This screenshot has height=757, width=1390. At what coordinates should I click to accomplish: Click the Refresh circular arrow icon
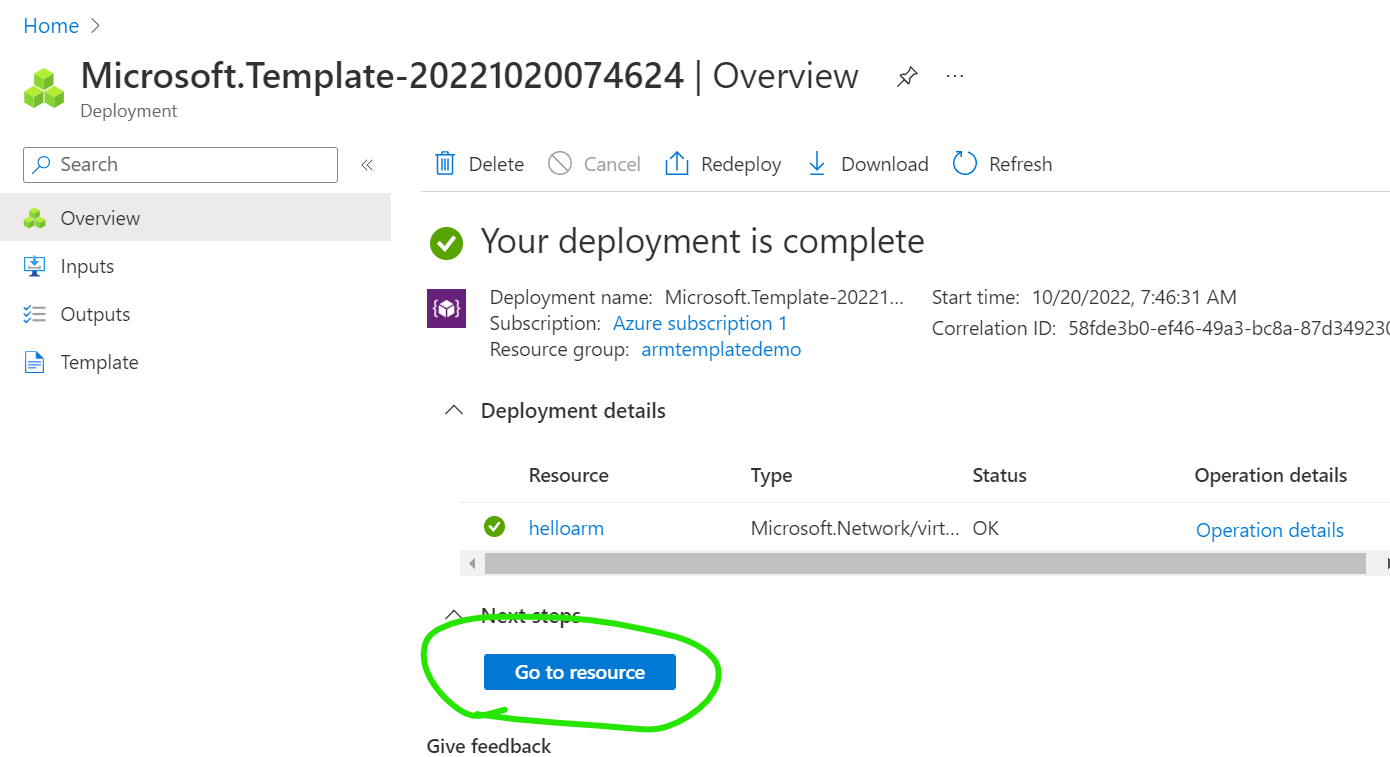pos(965,164)
